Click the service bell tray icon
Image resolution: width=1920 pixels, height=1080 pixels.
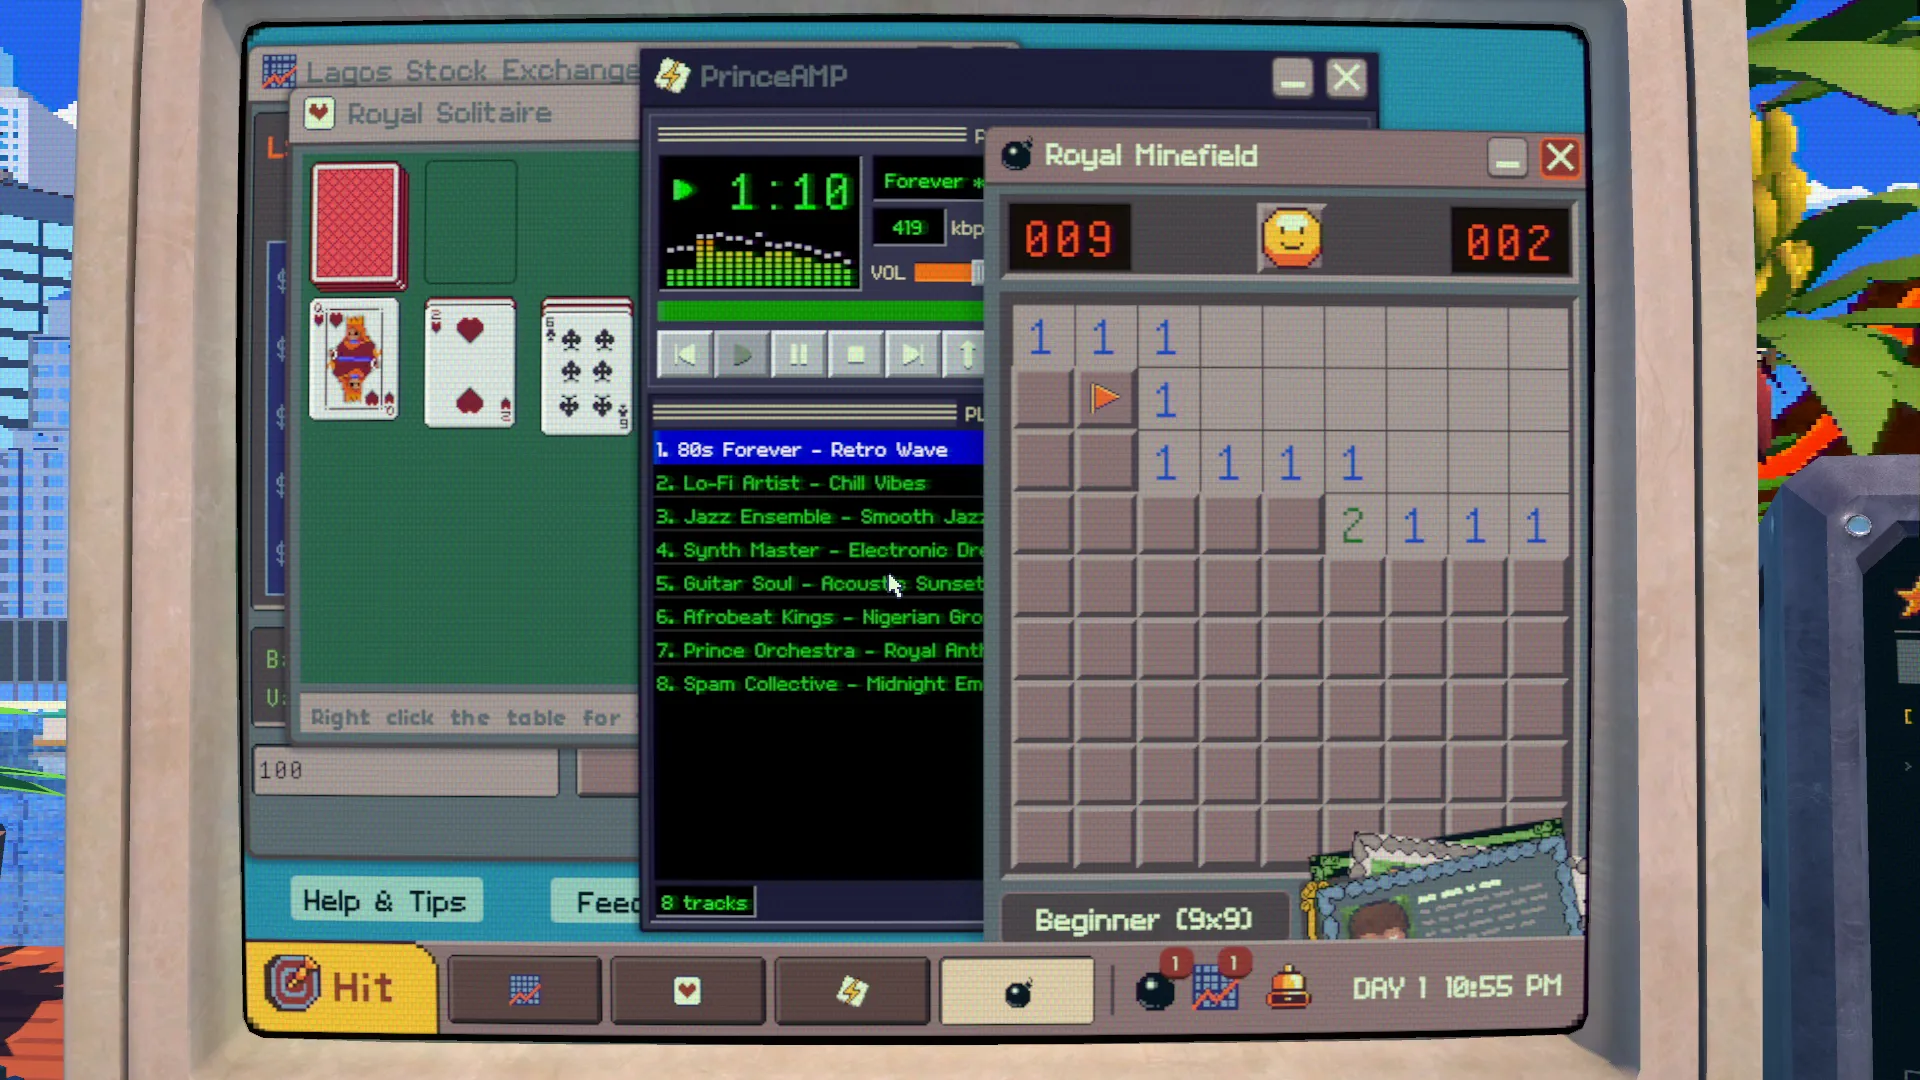click(x=1288, y=987)
